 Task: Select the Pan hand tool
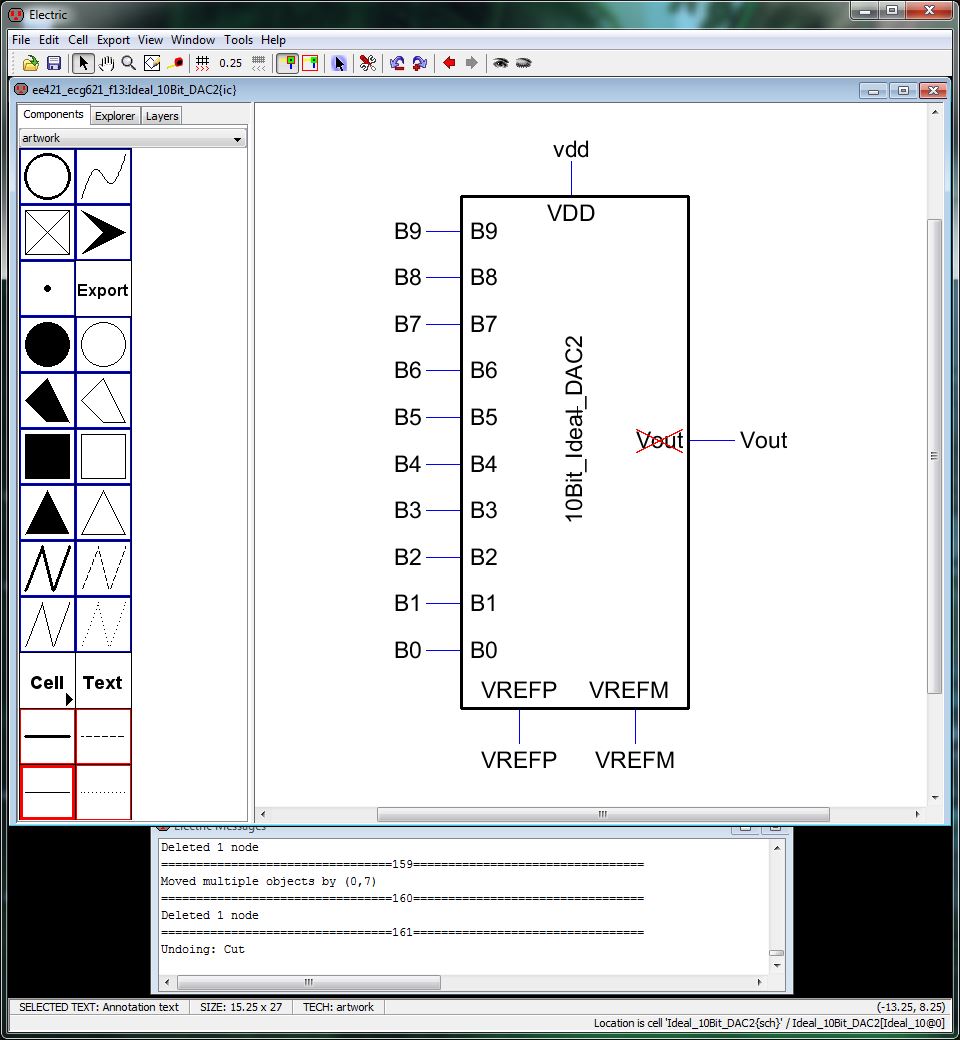(107, 63)
